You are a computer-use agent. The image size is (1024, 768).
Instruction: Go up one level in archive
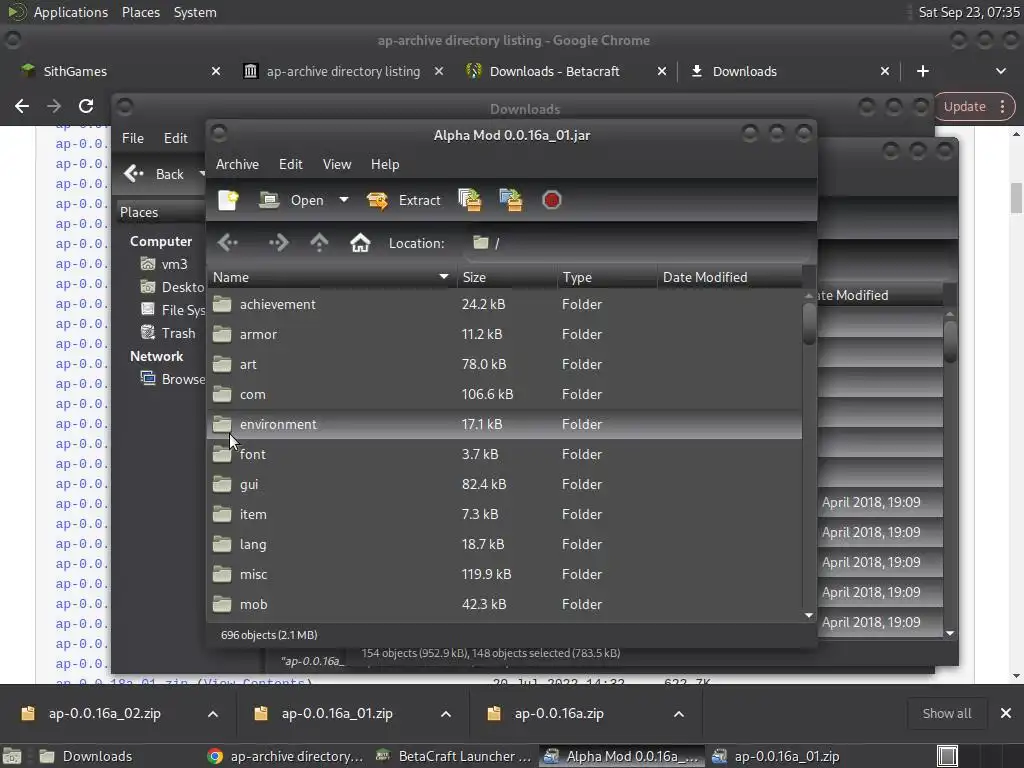coord(319,243)
